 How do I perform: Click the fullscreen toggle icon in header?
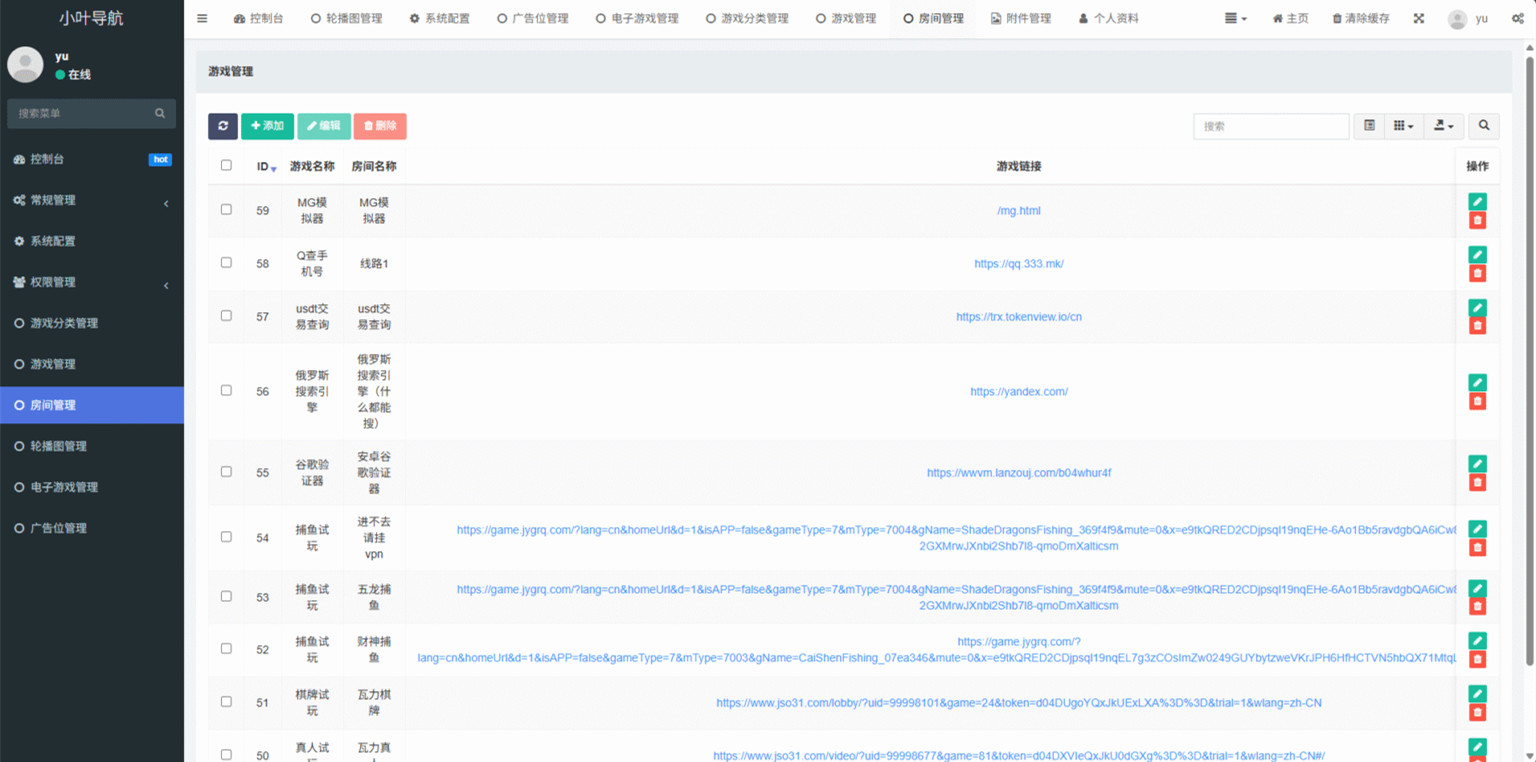point(1418,19)
